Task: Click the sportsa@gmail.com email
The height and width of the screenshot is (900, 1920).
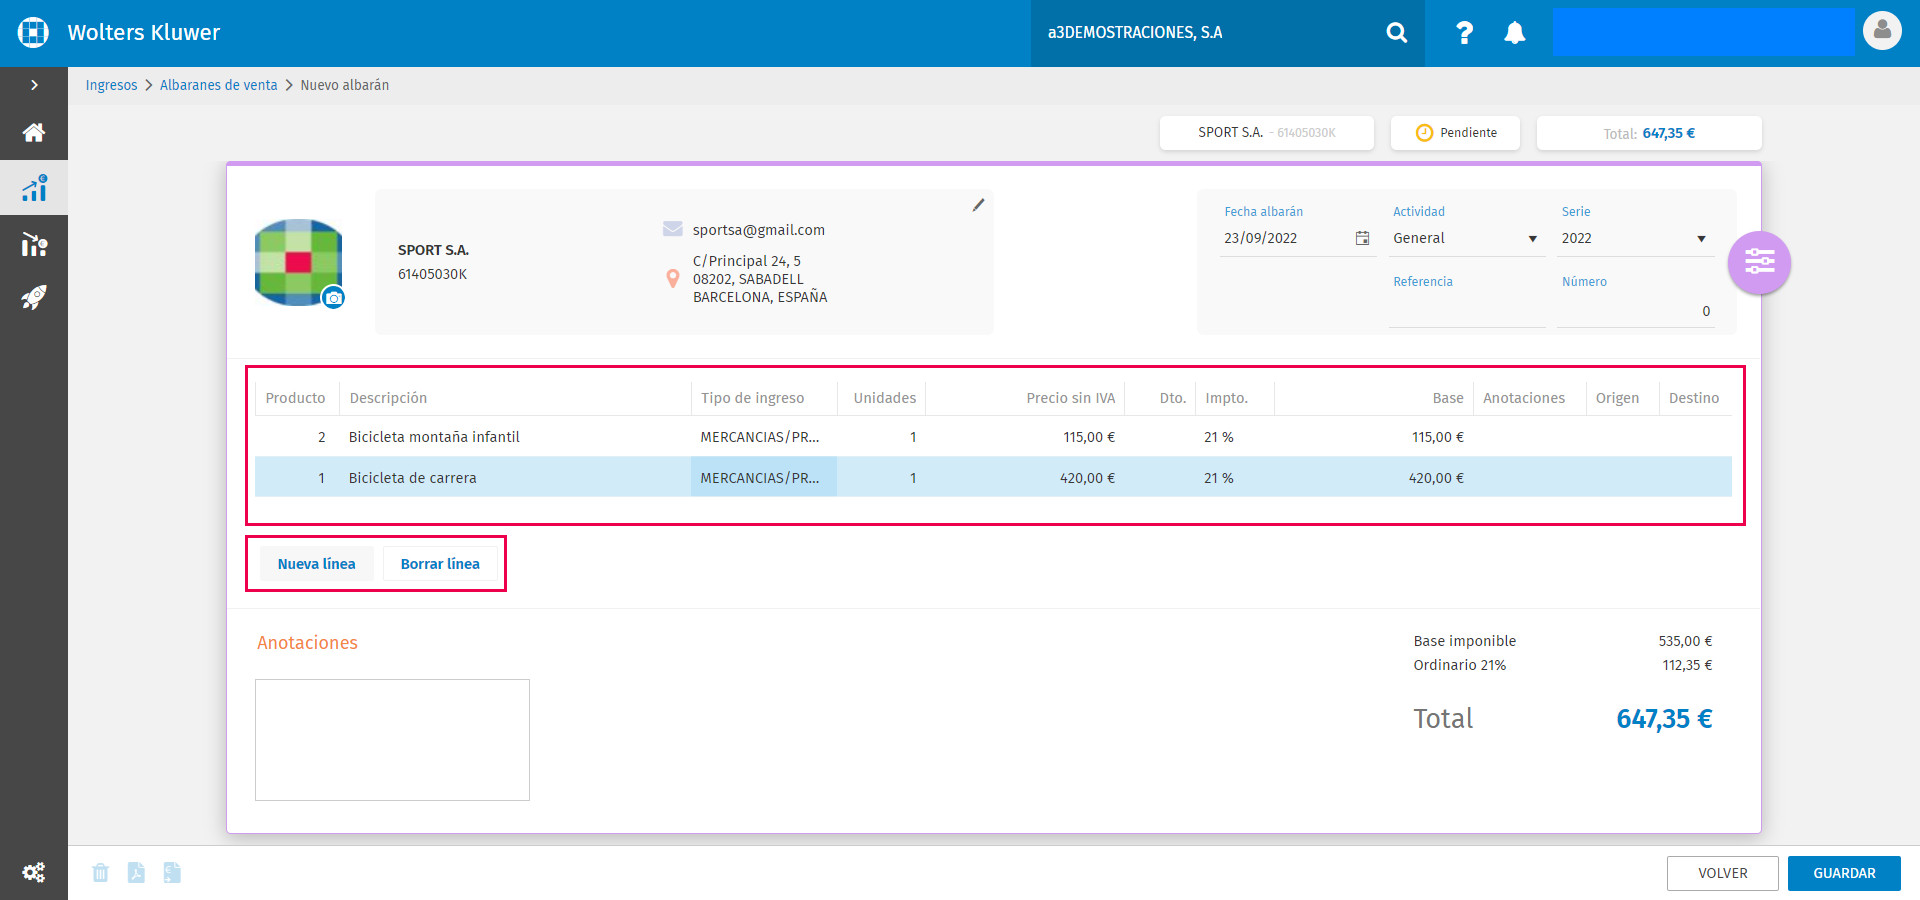Action: coord(759,230)
